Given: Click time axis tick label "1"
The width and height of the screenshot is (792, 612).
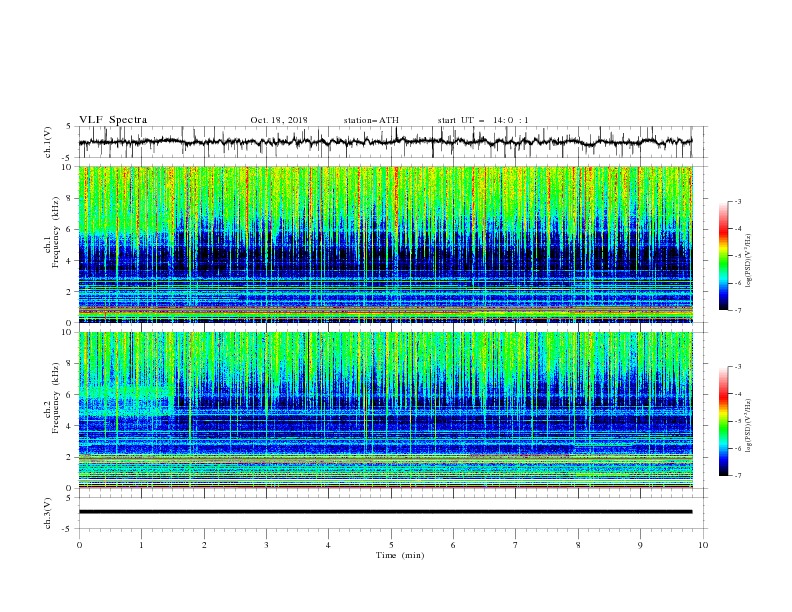Looking at the screenshot, I should point(141,545).
